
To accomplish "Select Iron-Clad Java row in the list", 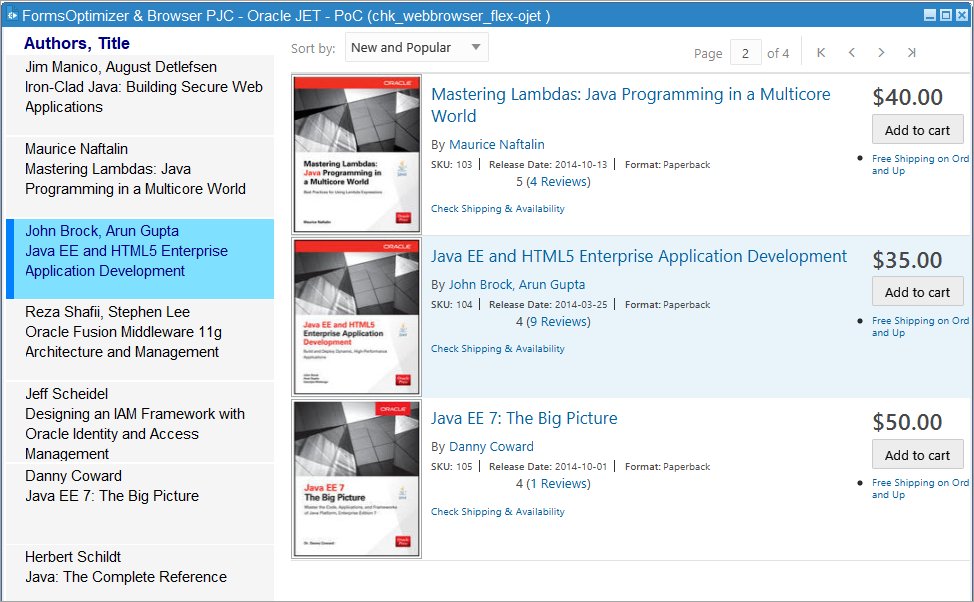I will click(x=140, y=94).
